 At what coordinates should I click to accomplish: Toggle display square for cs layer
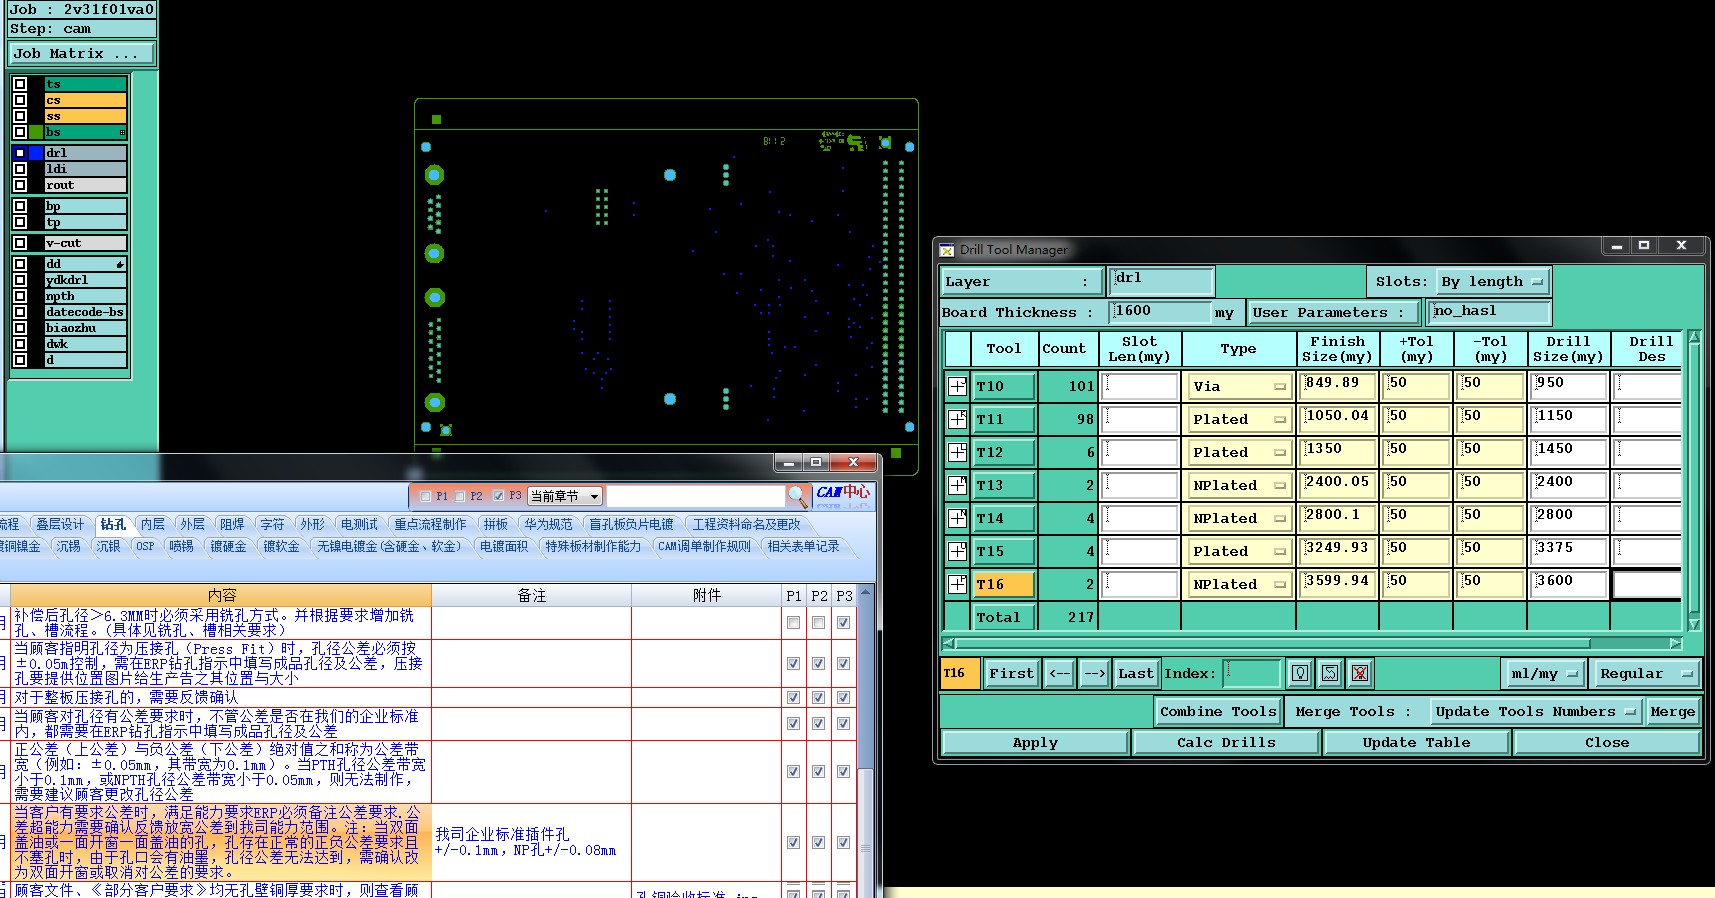(x=20, y=100)
